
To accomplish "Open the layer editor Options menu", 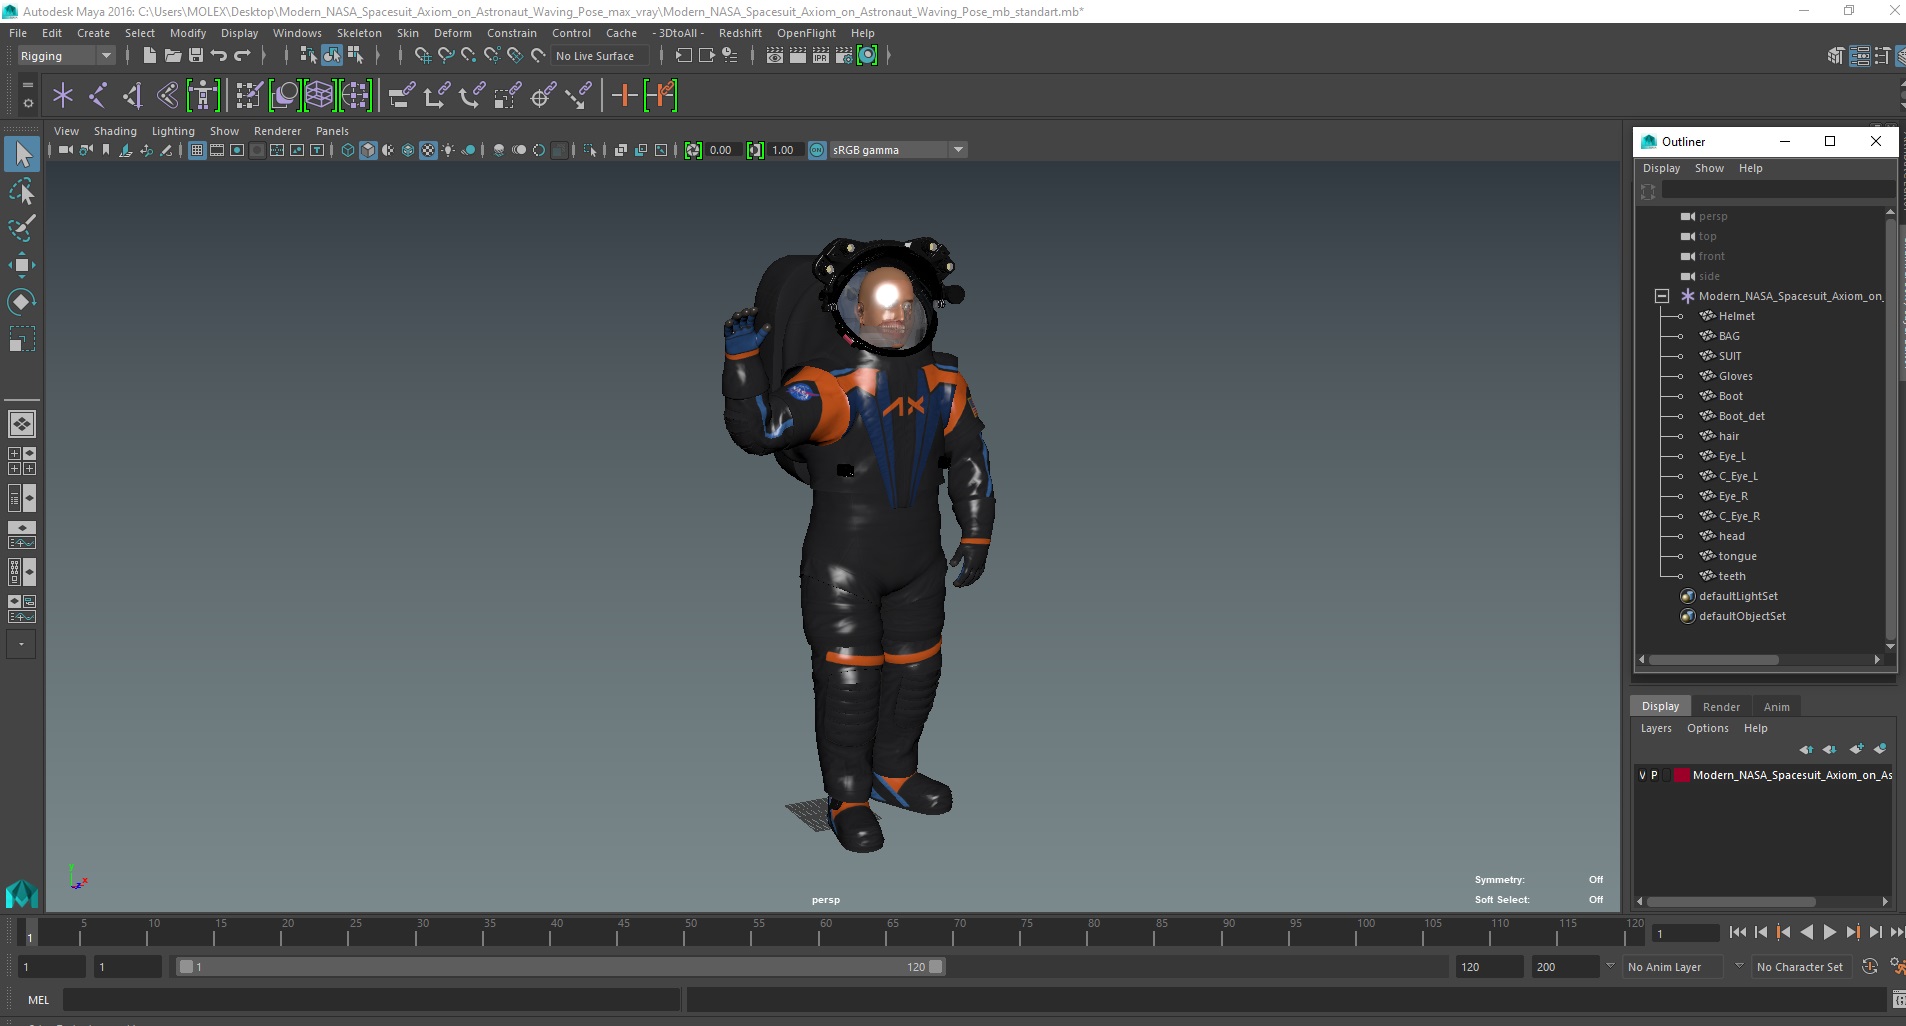I will tap(1707, 728).
